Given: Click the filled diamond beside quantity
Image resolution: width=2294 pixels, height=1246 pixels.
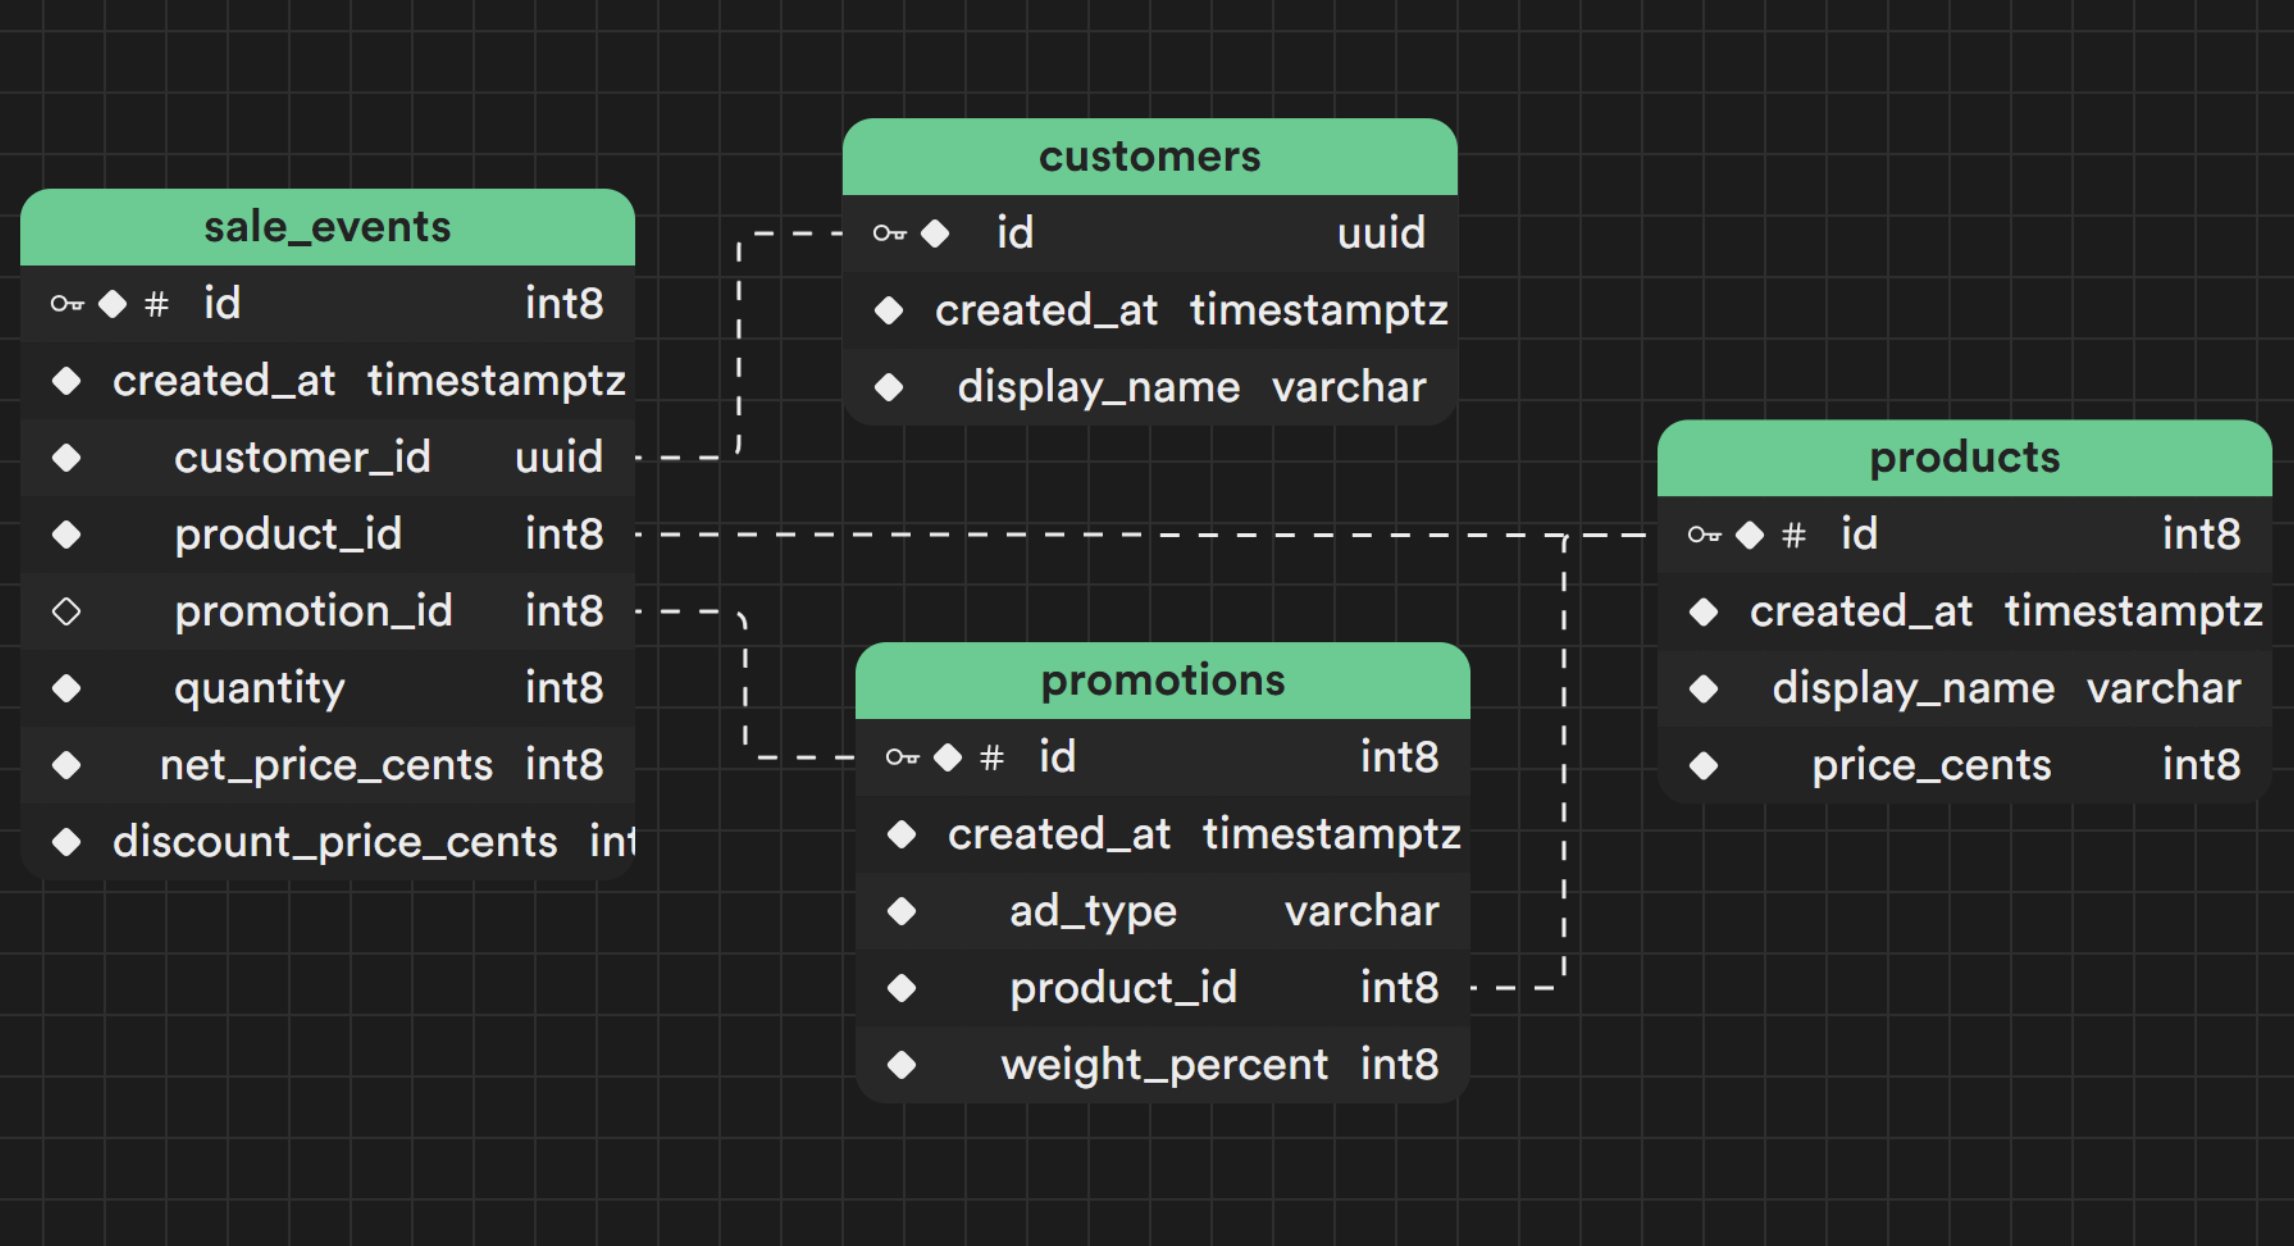Looking at the screenshot, I should 67,688.
